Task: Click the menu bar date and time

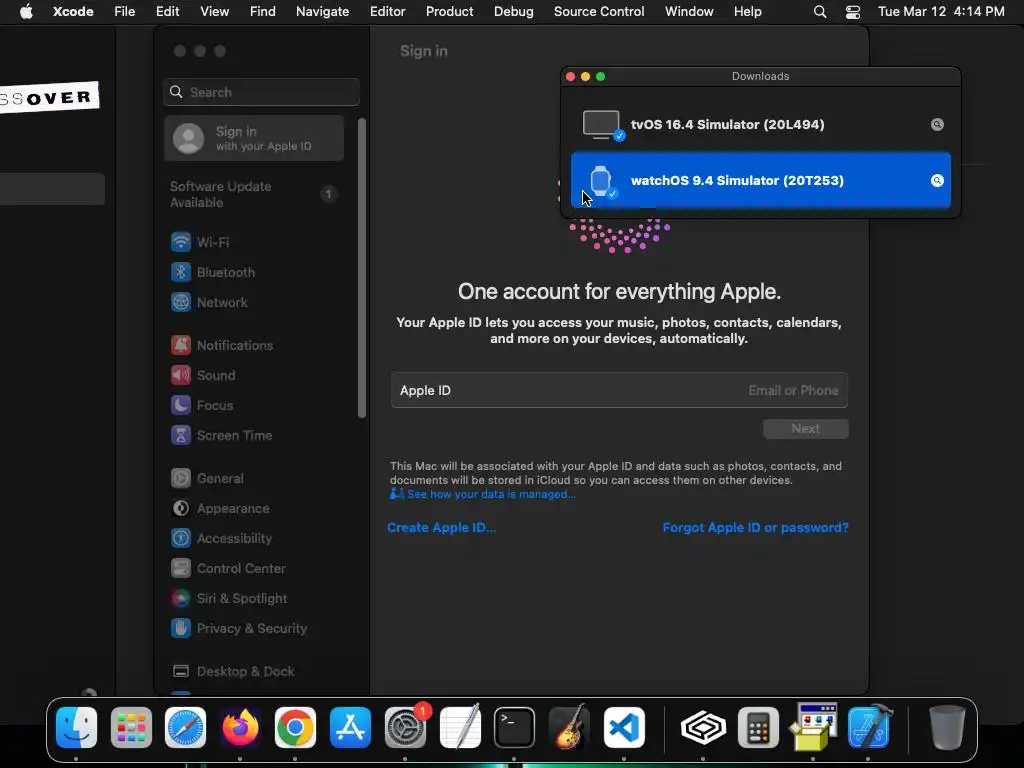Action: [x=941, y=12]
